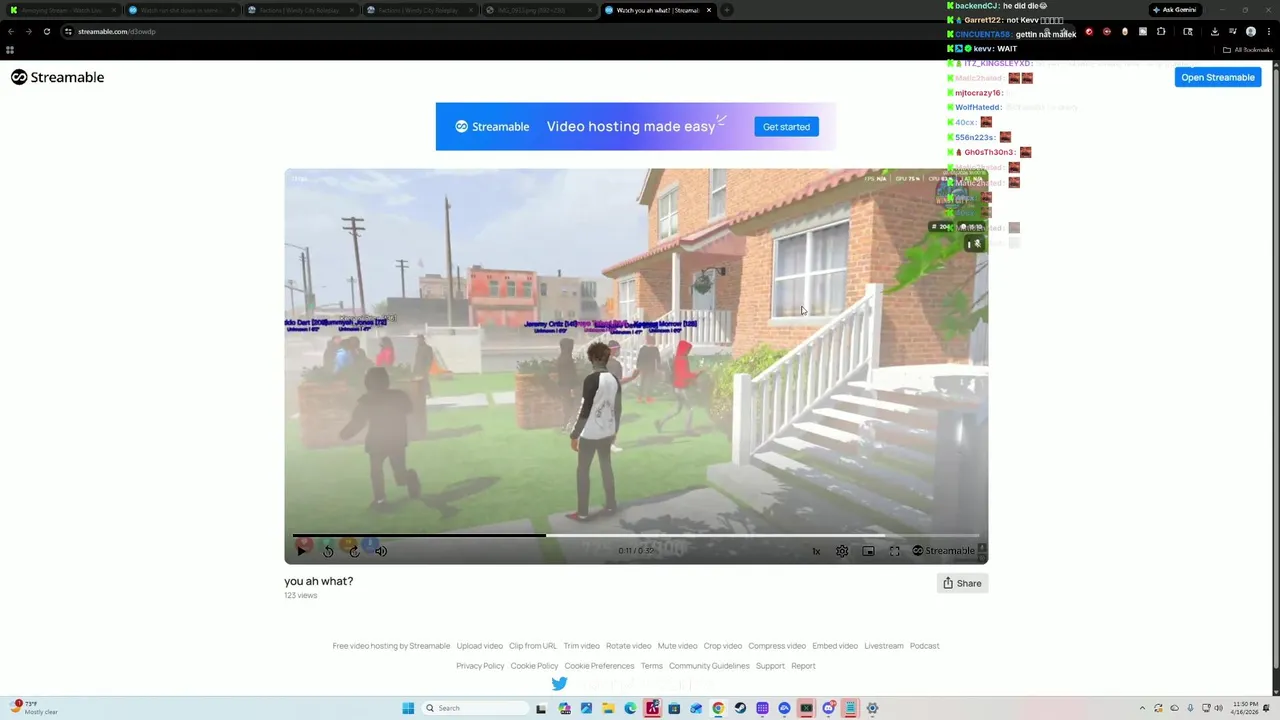1280x720 pixels.
Task: Seek on the video progress bar
Action: [636, 535]
